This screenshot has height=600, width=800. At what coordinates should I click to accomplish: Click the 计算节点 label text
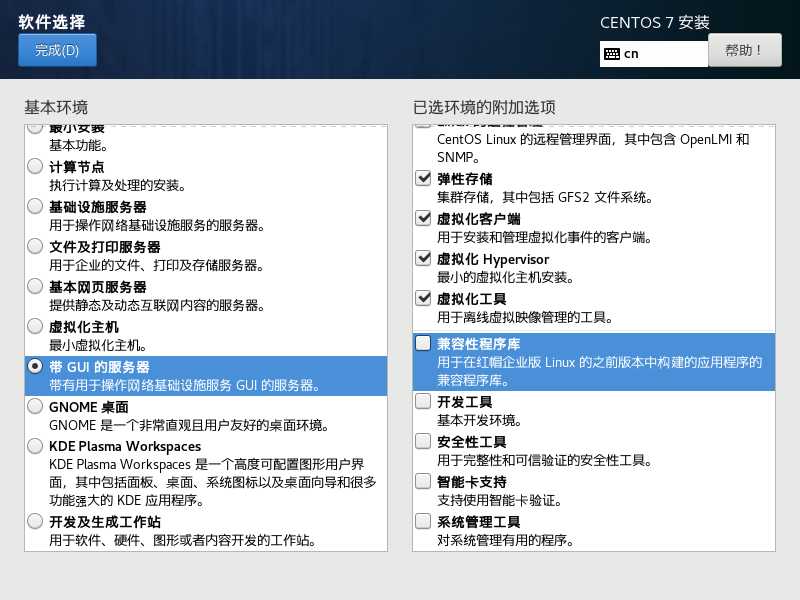pyautogui.click(x=77, y=167)
